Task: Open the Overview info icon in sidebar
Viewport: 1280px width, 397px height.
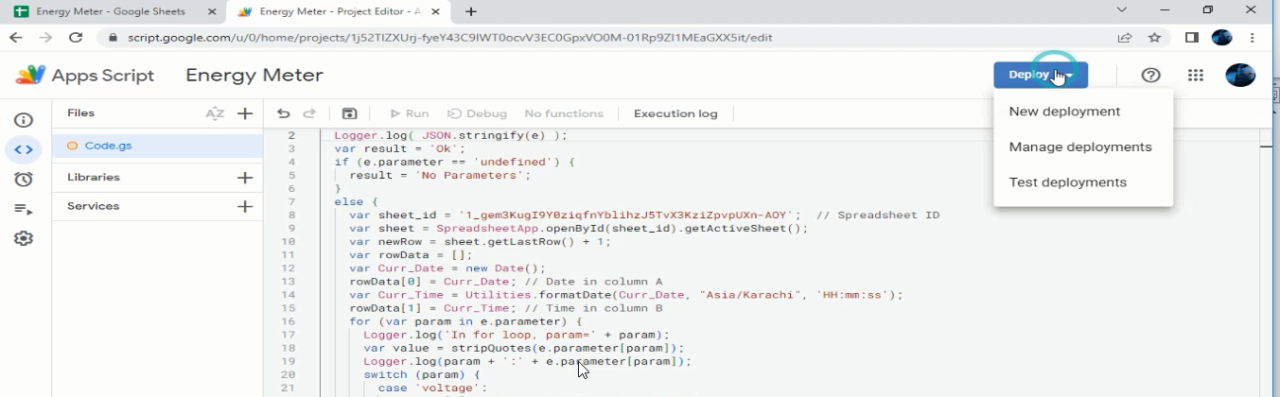Action: pyautogui.click(x=24, y=120)
